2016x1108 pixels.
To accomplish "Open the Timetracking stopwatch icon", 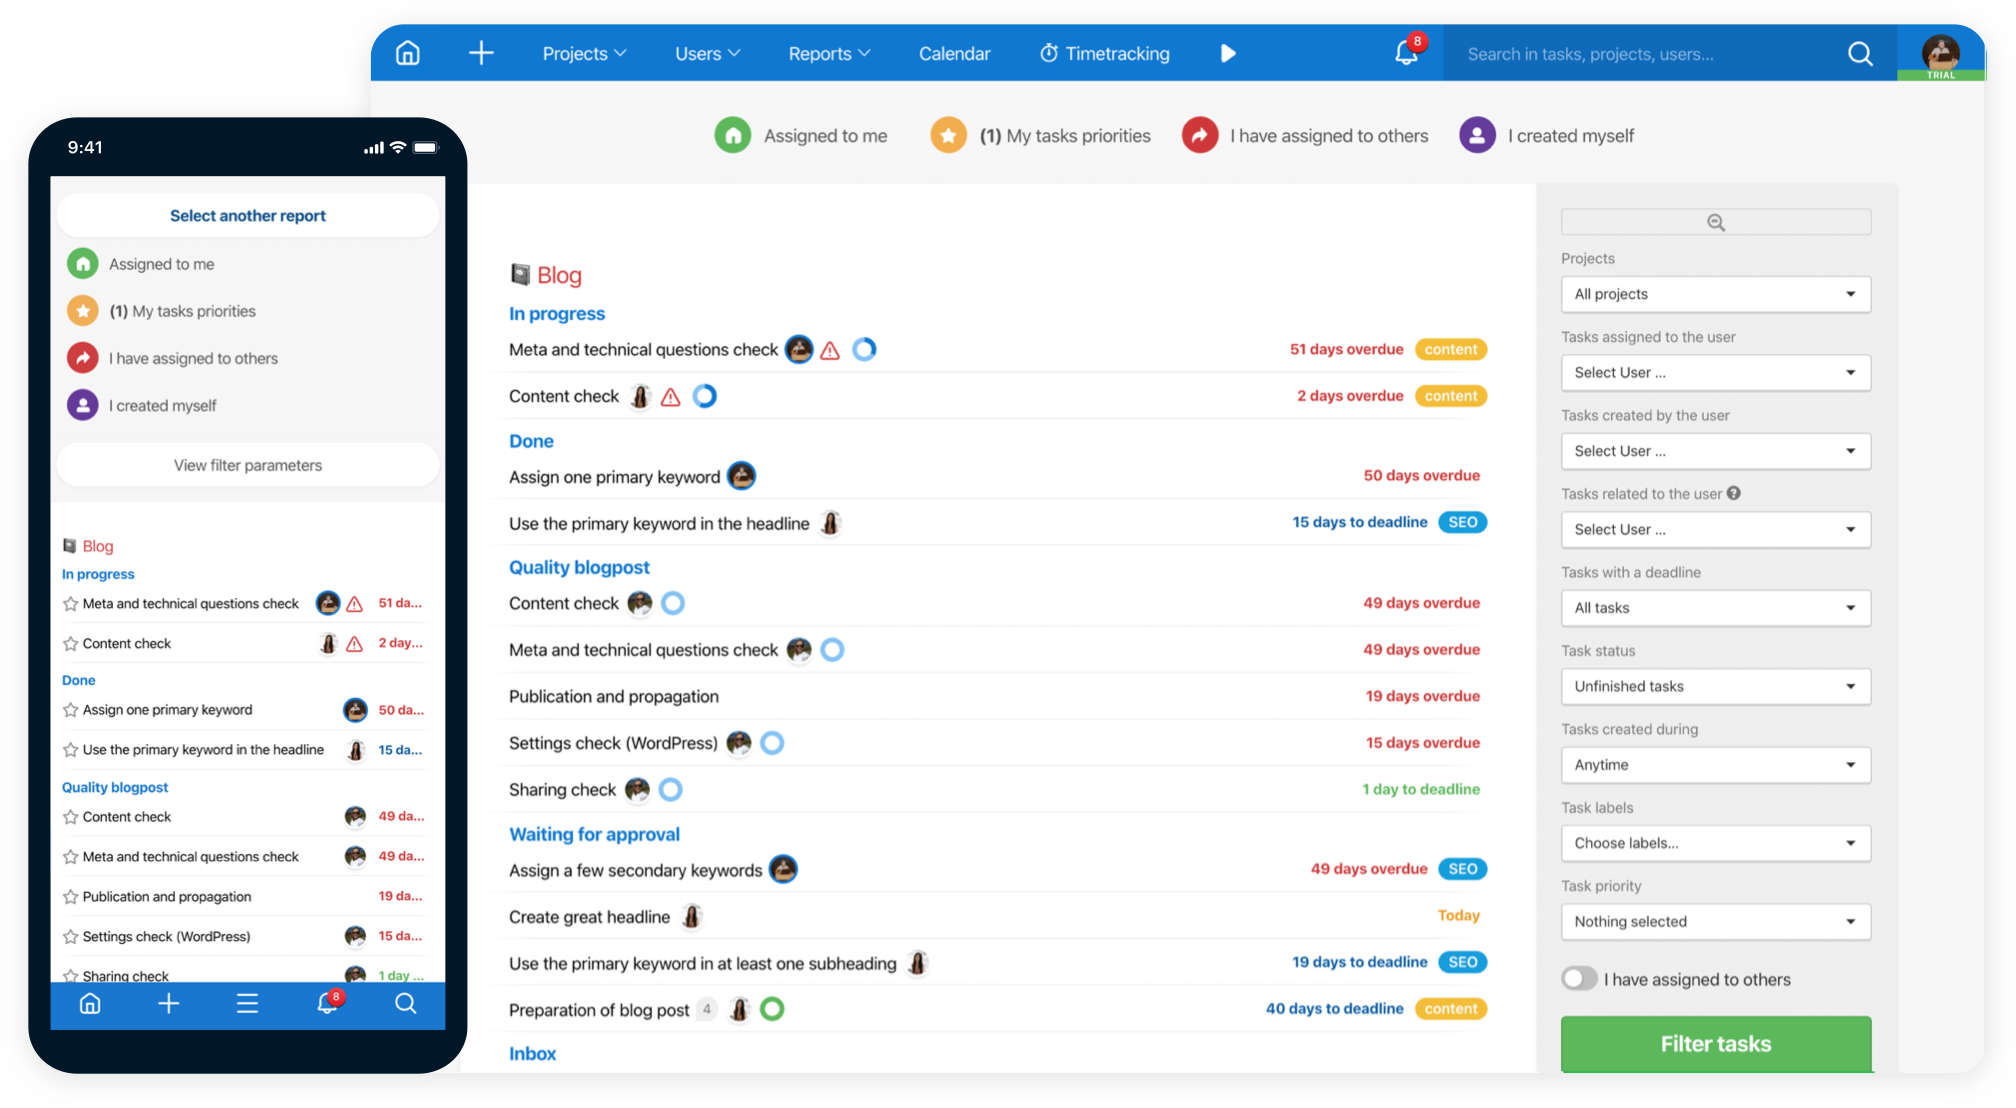I will [1049, 53].
